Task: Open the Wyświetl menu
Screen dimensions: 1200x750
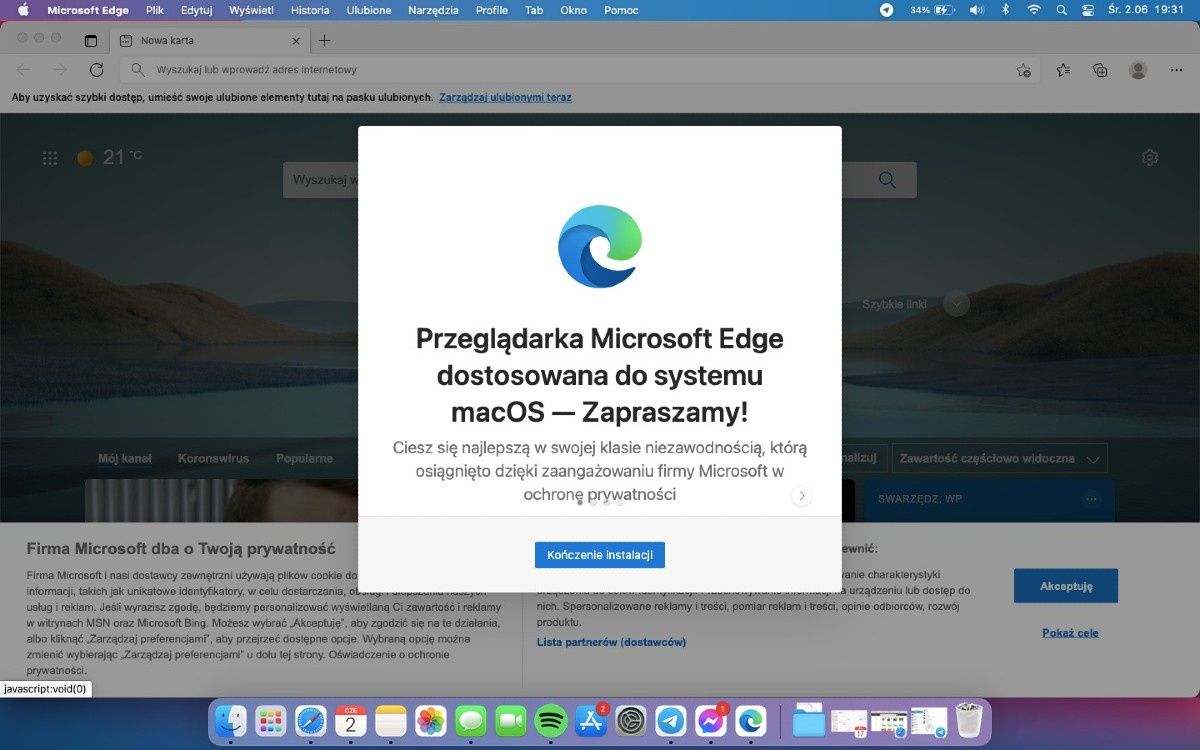Action: click(x=251, y=10)
